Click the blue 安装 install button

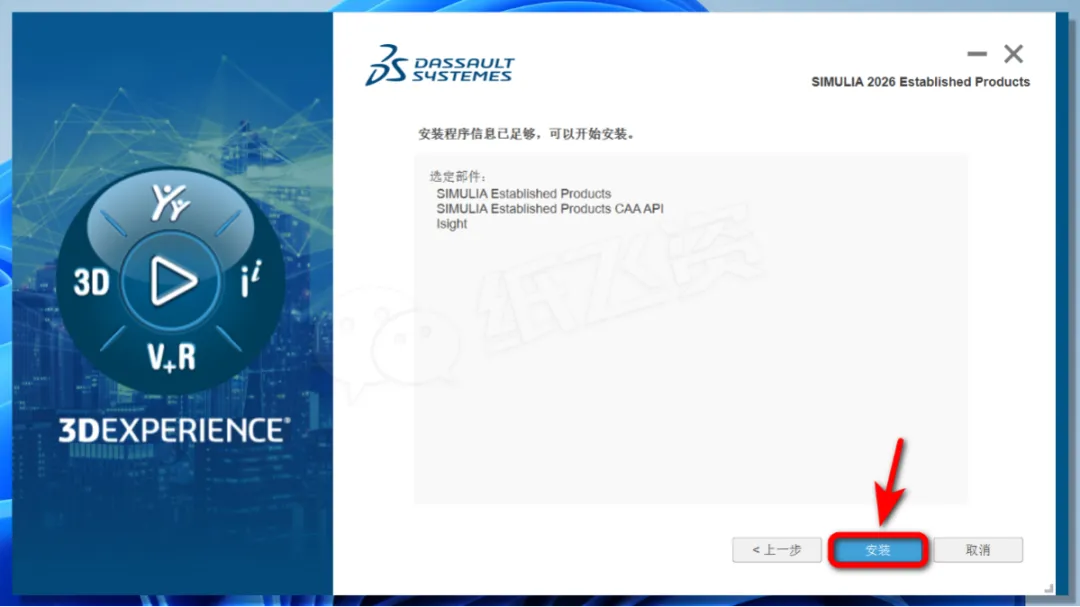(x=878, y=550)
